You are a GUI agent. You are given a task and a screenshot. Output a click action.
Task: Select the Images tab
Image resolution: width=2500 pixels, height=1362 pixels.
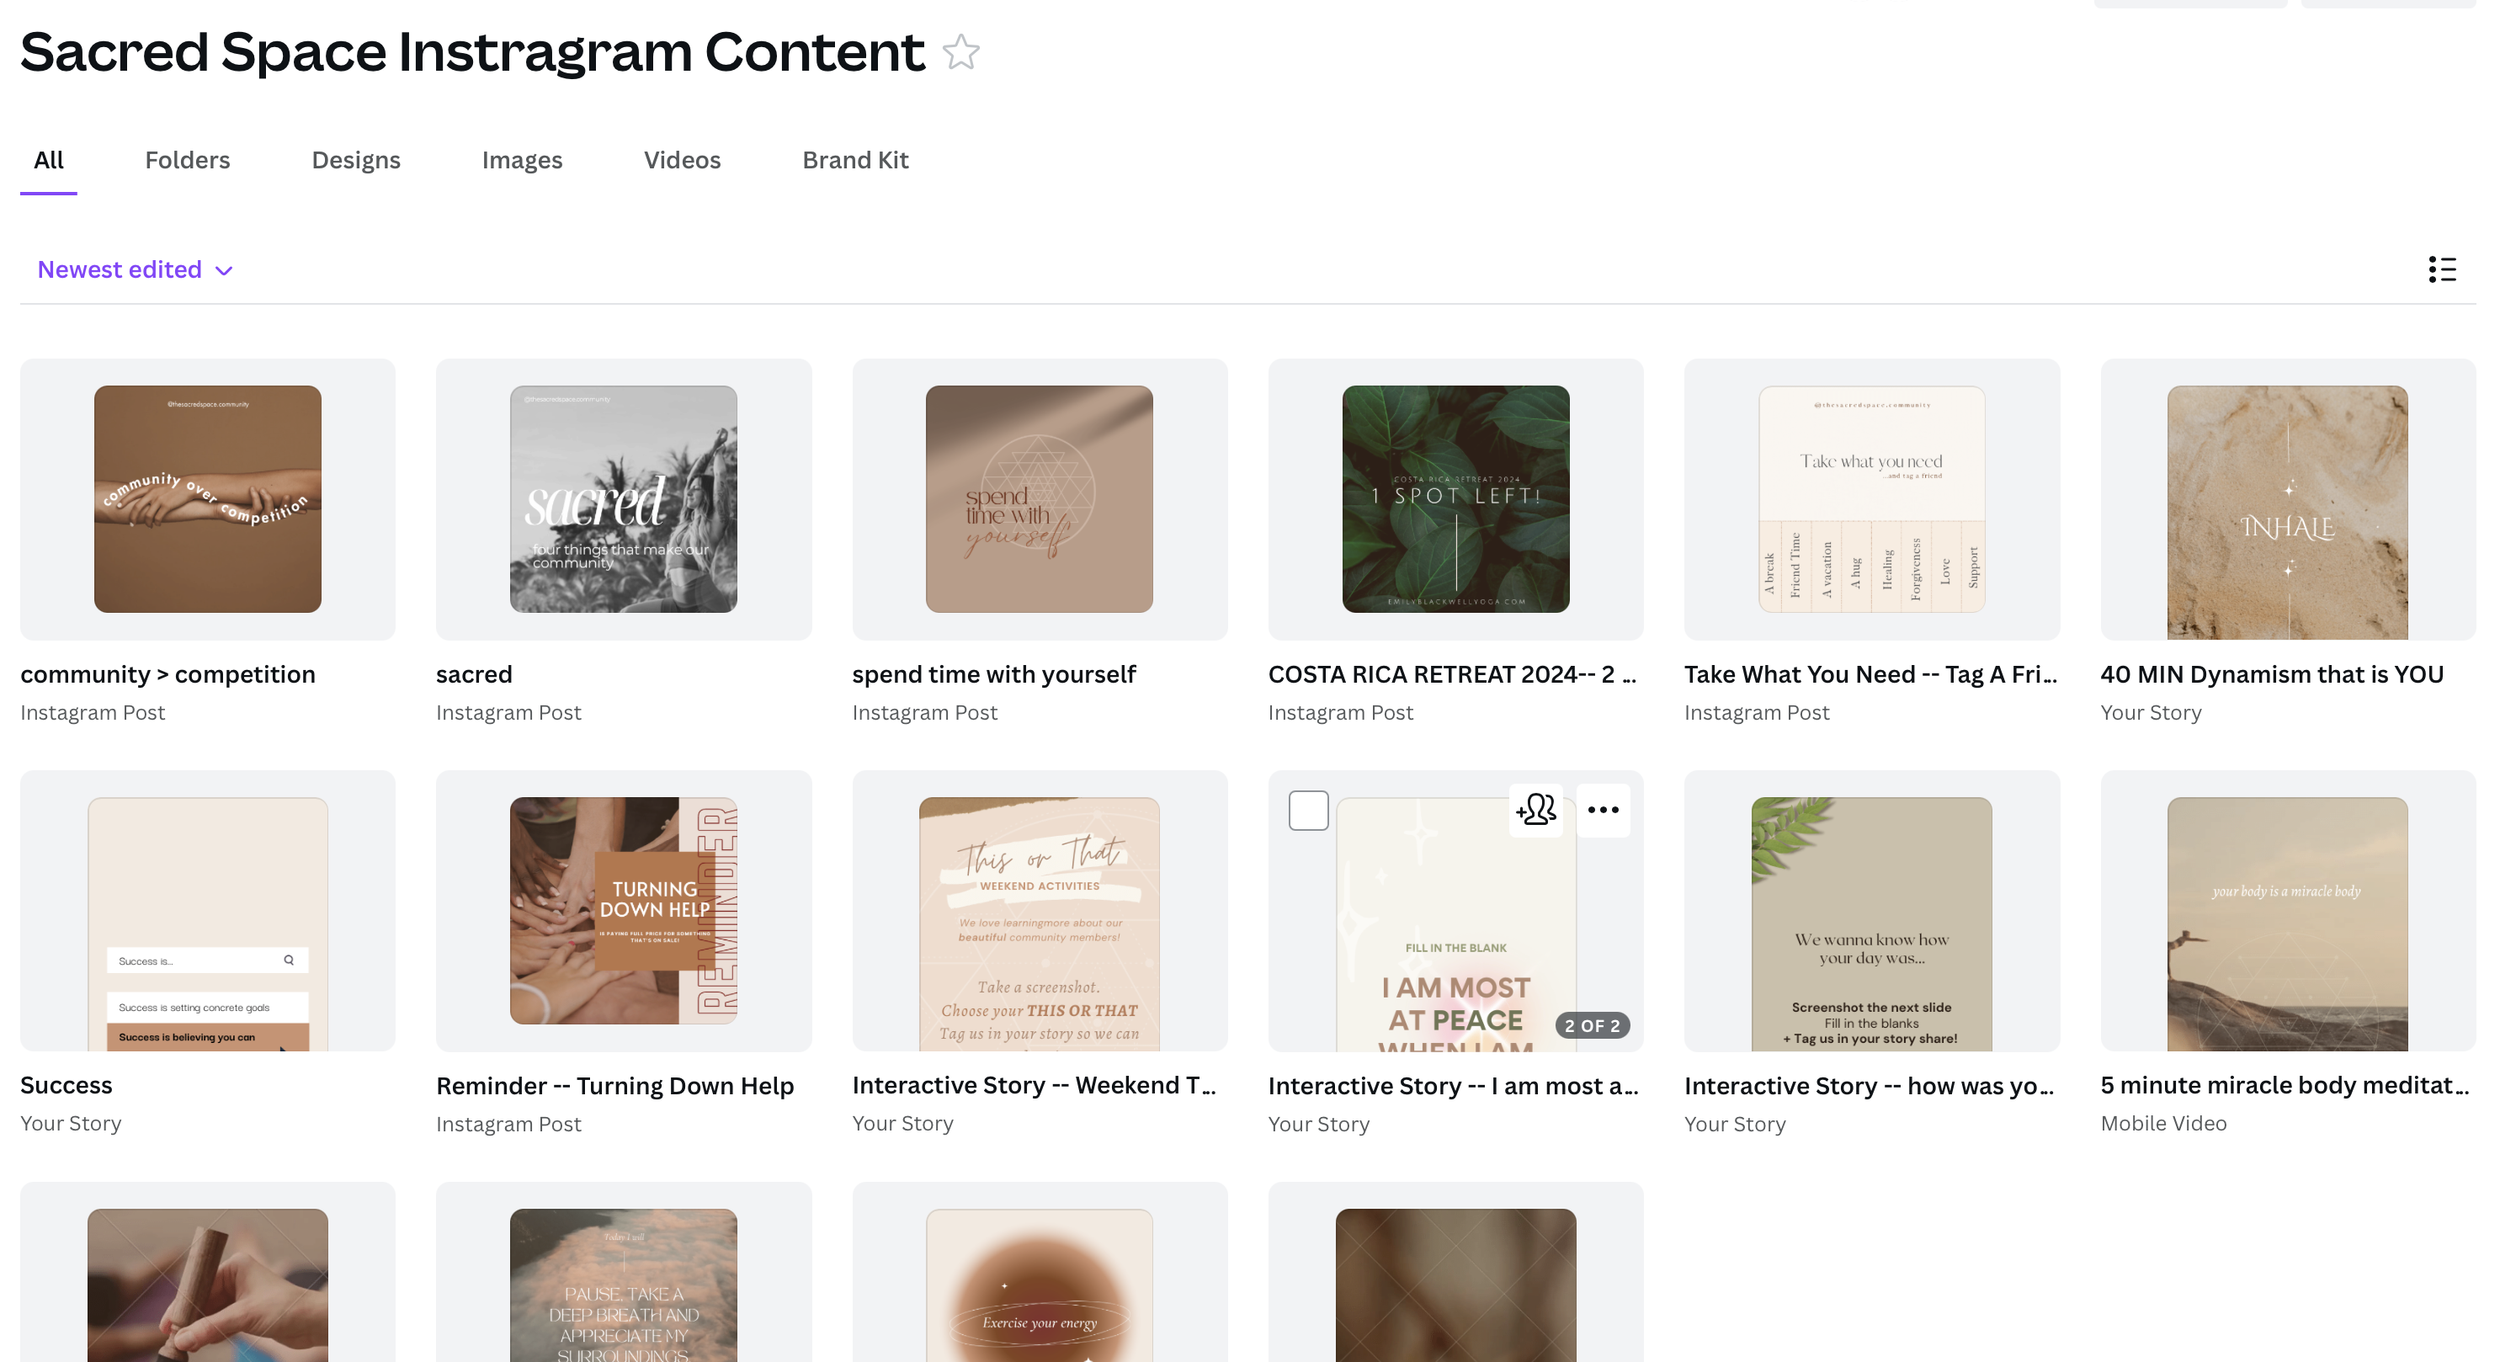click(522, 160)
